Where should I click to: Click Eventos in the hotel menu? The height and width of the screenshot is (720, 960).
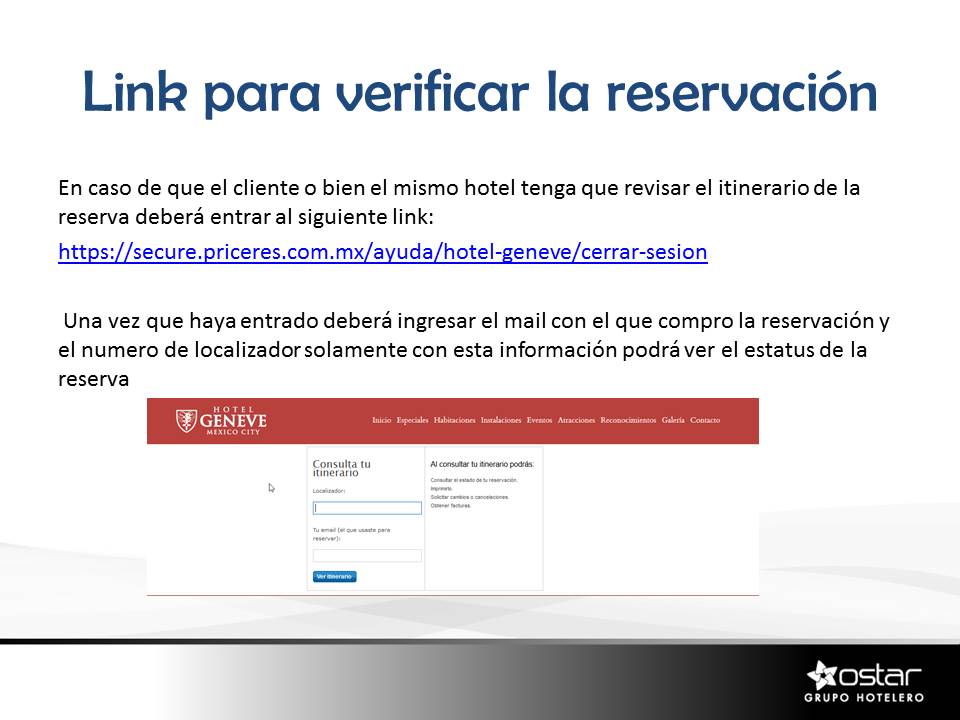(x=539, y=420)
